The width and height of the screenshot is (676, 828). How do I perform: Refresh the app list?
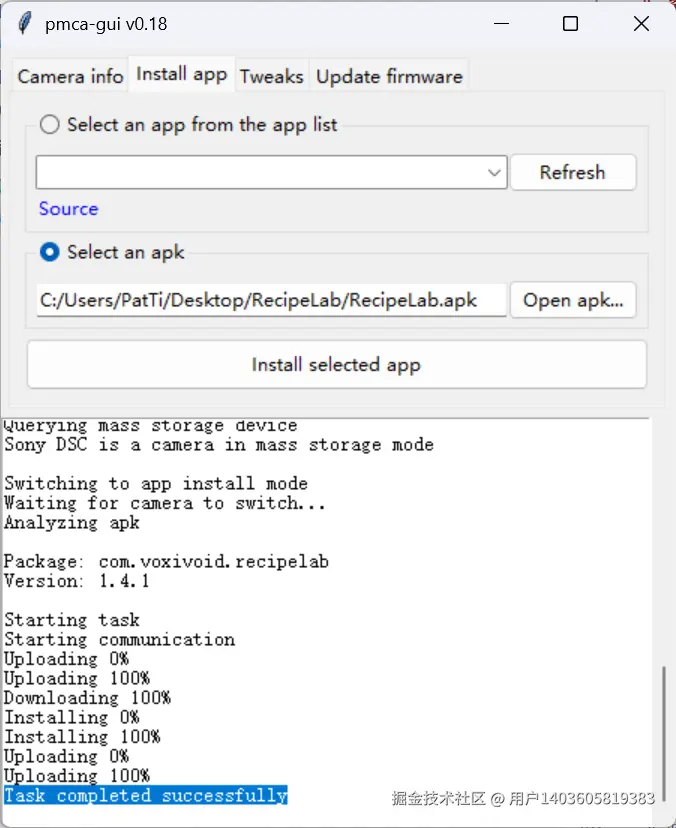pyautogui.click(x=573, y=172)
